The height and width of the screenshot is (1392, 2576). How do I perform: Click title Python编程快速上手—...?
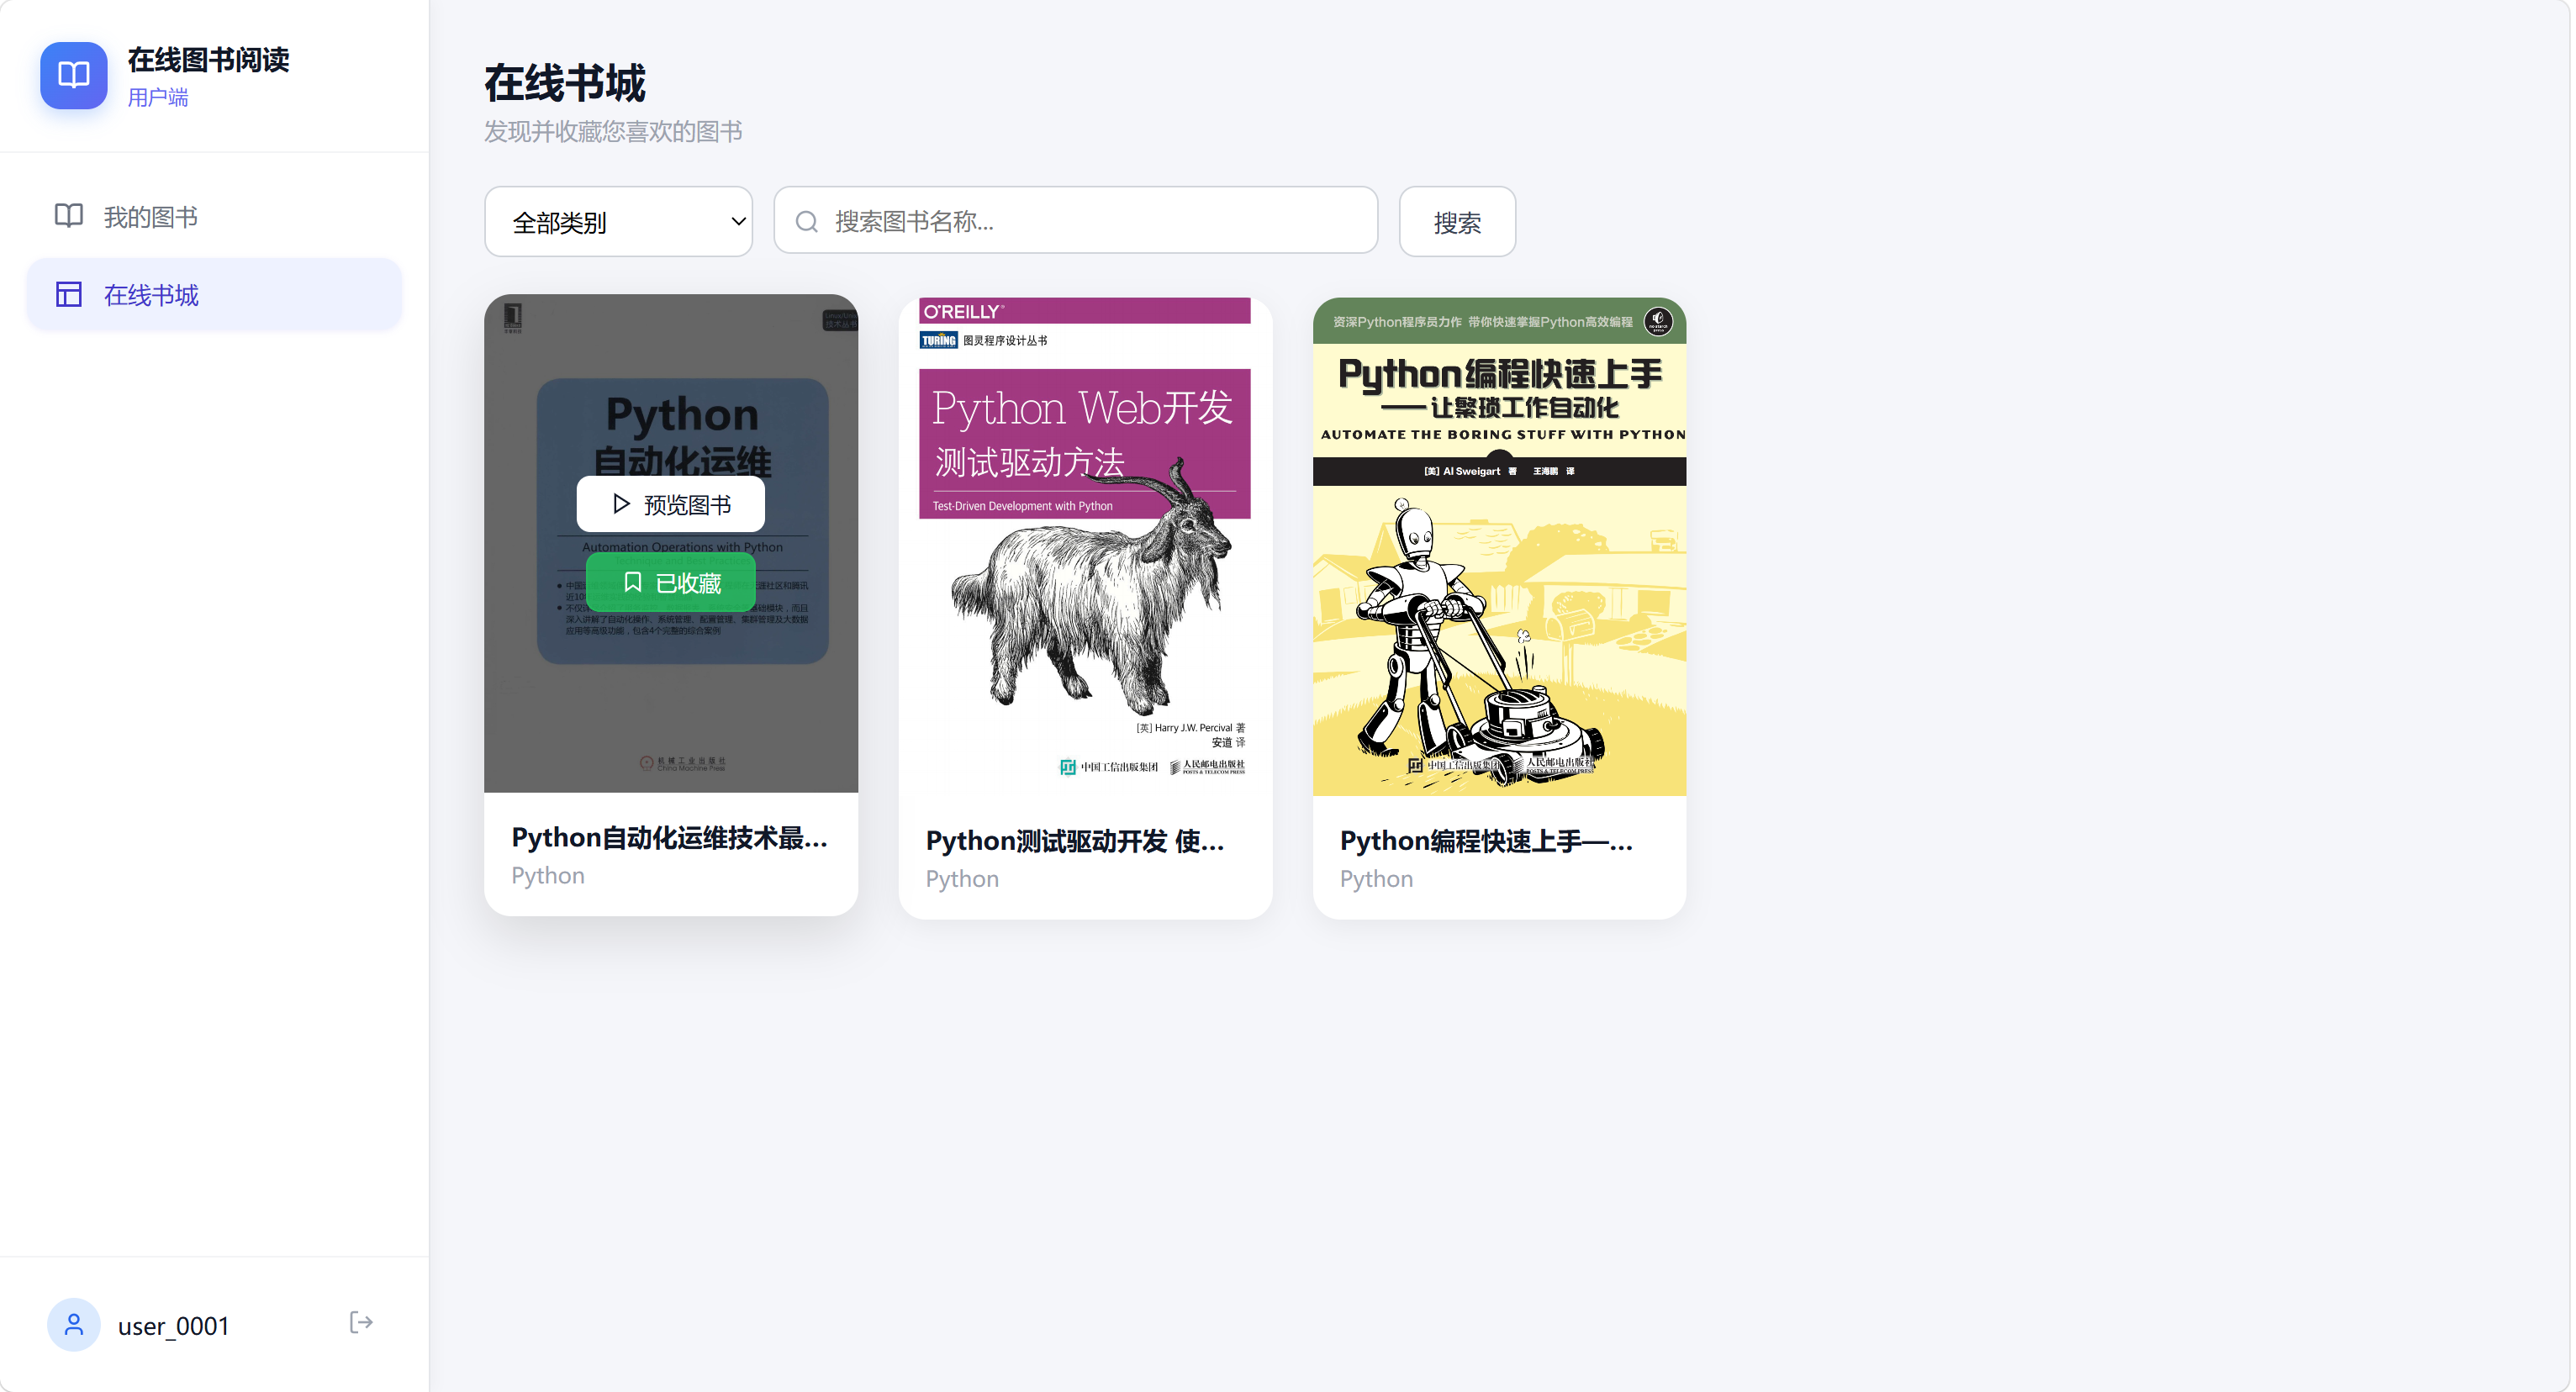pos(1487,841)
